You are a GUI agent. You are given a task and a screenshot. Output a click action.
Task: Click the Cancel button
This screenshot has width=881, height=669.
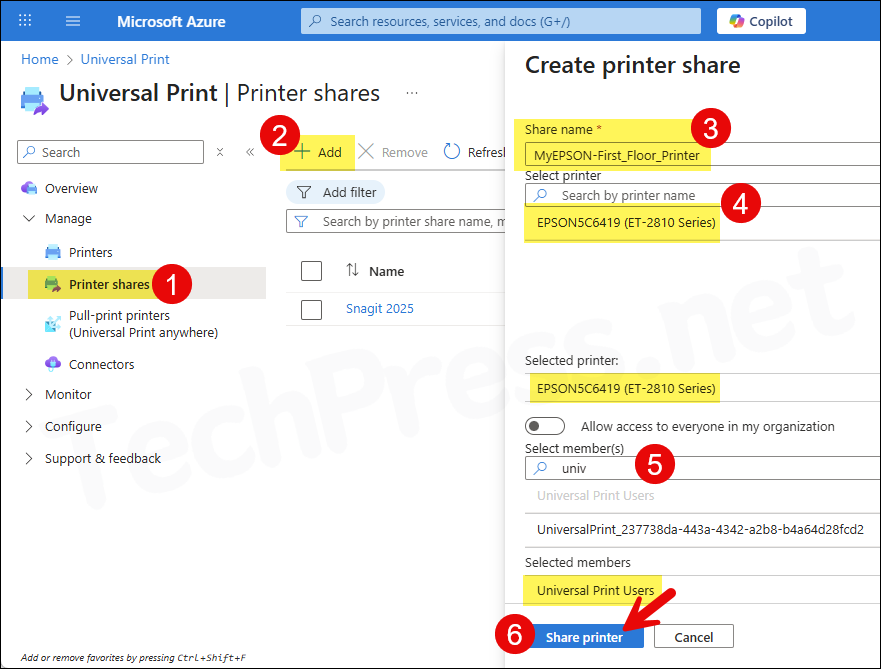694,637
